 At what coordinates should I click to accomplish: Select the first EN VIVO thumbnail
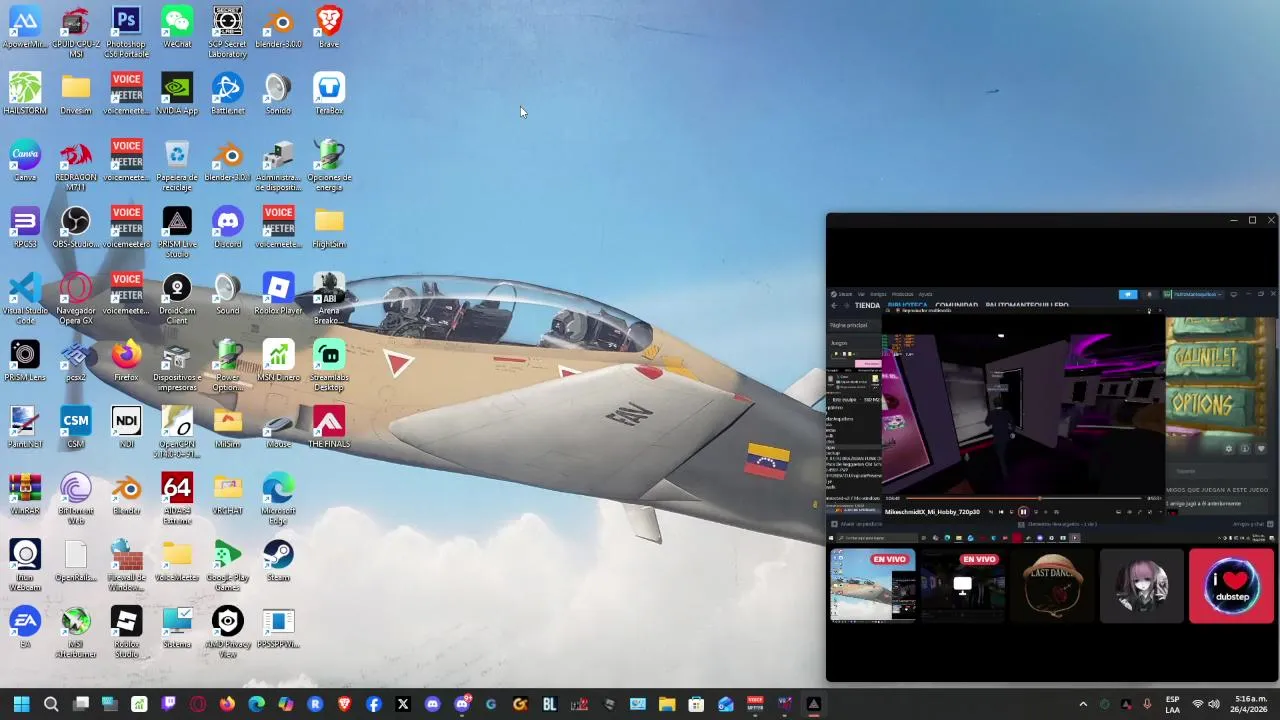873,585
